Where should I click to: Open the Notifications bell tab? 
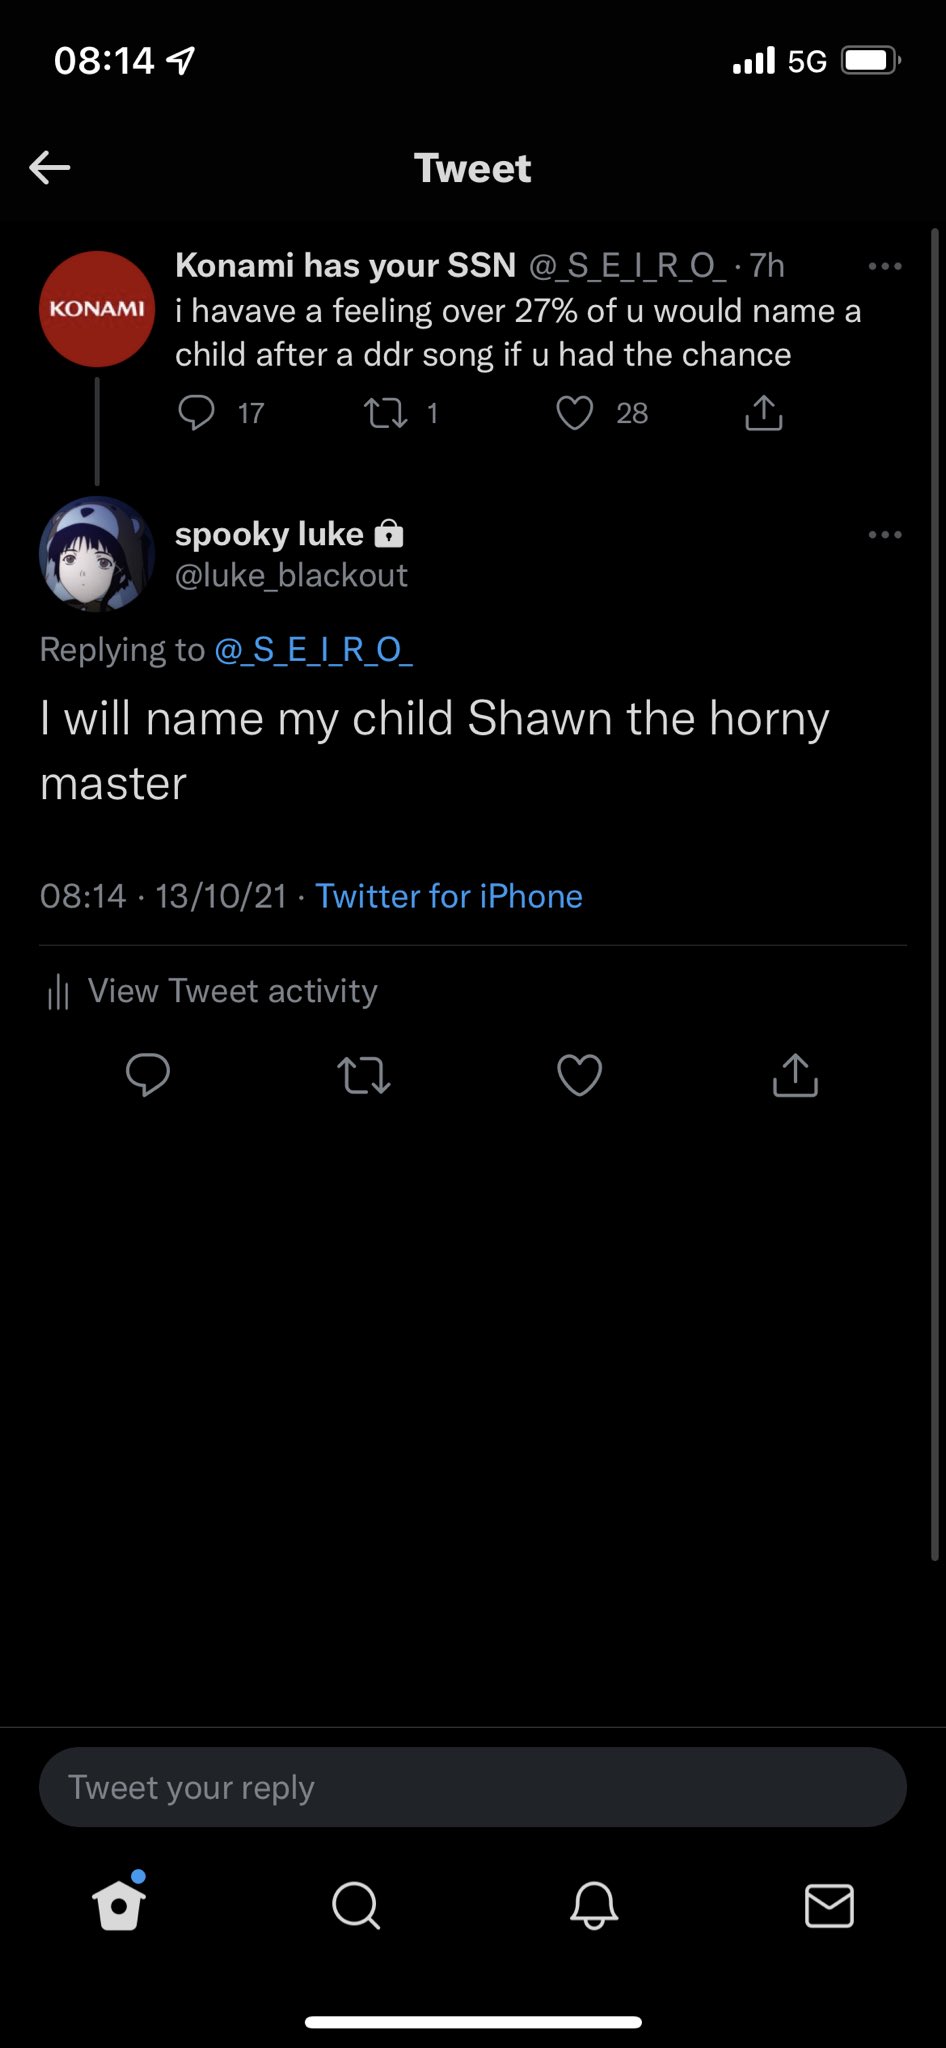594,1905
